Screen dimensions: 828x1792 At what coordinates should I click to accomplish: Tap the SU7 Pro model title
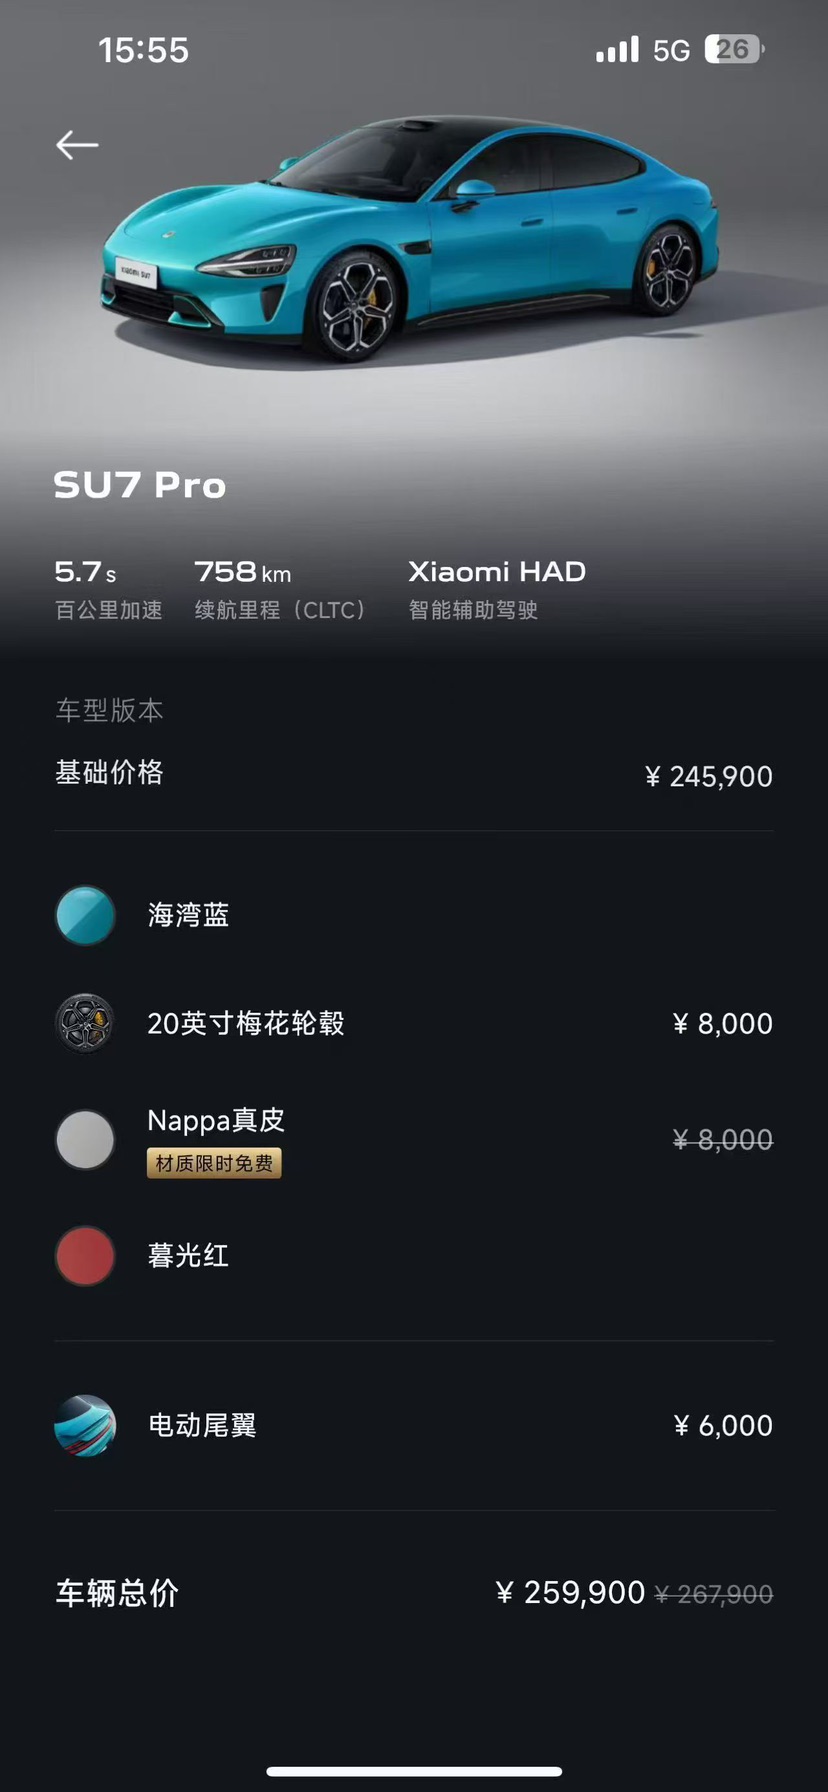coord(140,486)
